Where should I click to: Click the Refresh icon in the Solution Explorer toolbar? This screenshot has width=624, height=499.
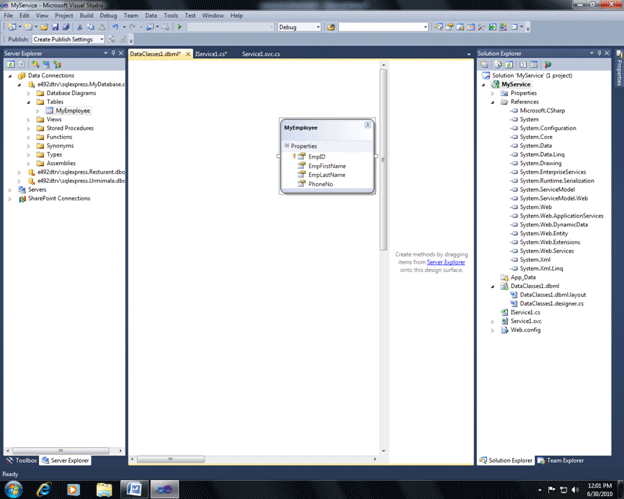click(x=509, y=64)
